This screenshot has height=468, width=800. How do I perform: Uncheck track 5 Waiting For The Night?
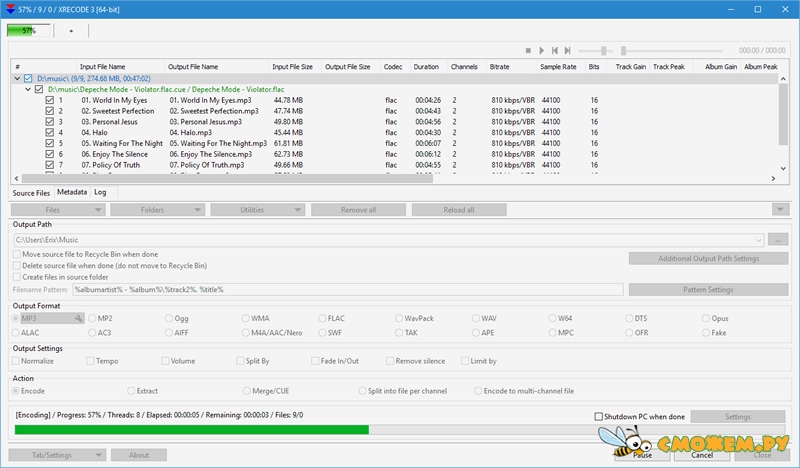click(x=49, y=143)
